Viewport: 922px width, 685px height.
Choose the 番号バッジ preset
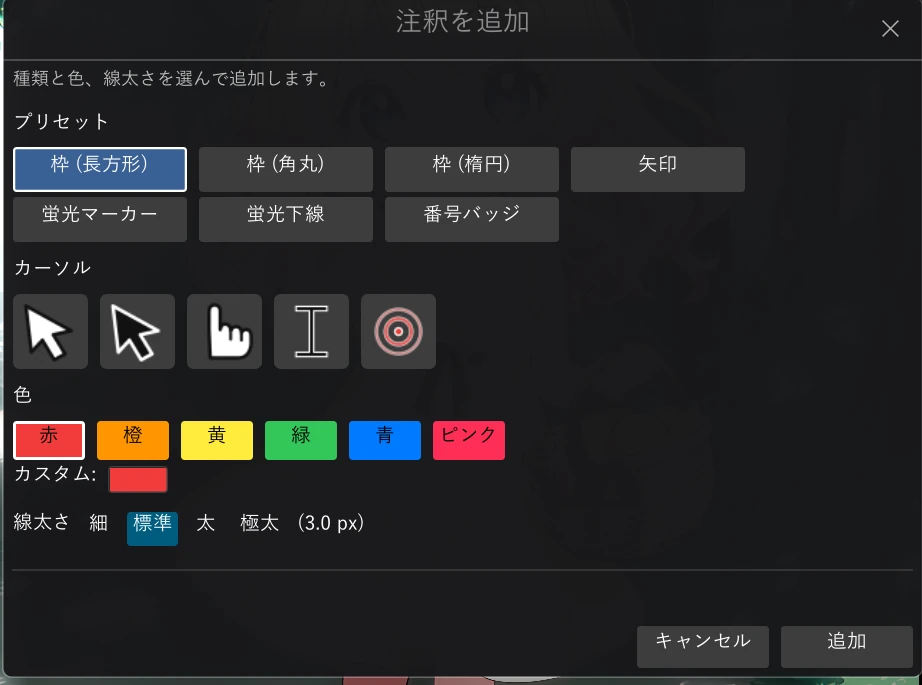pyautogui.click(x=472, y=219)
